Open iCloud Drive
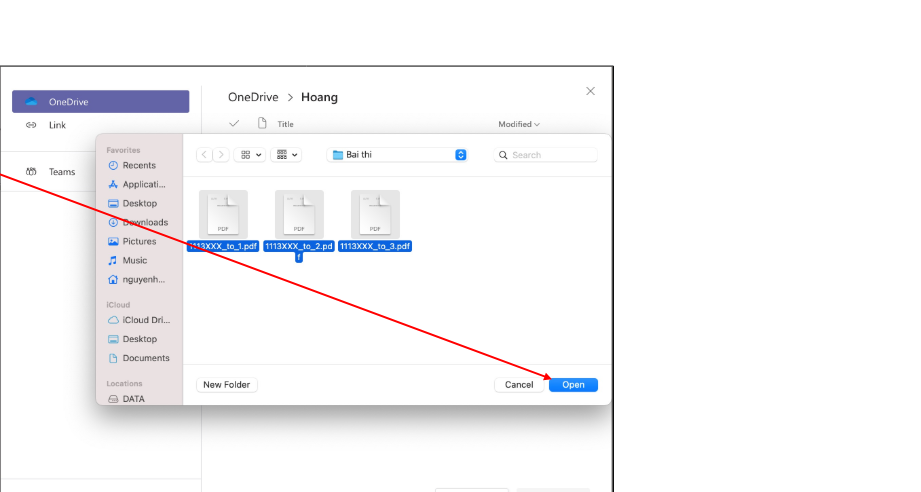The height and width of the screenshot is (492, 921). pyautogui.click(x=139, y=320)
